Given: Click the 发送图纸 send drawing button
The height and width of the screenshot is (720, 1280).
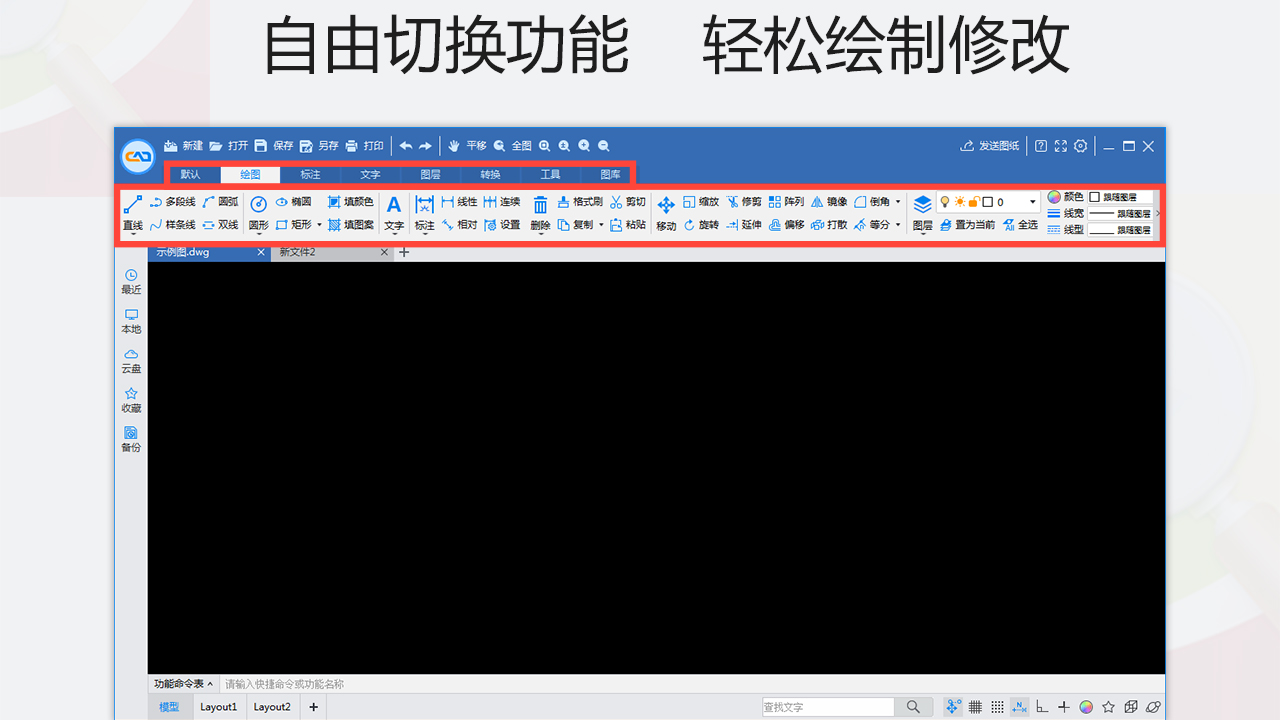Looking at the screenshot, I should (989, 146).
